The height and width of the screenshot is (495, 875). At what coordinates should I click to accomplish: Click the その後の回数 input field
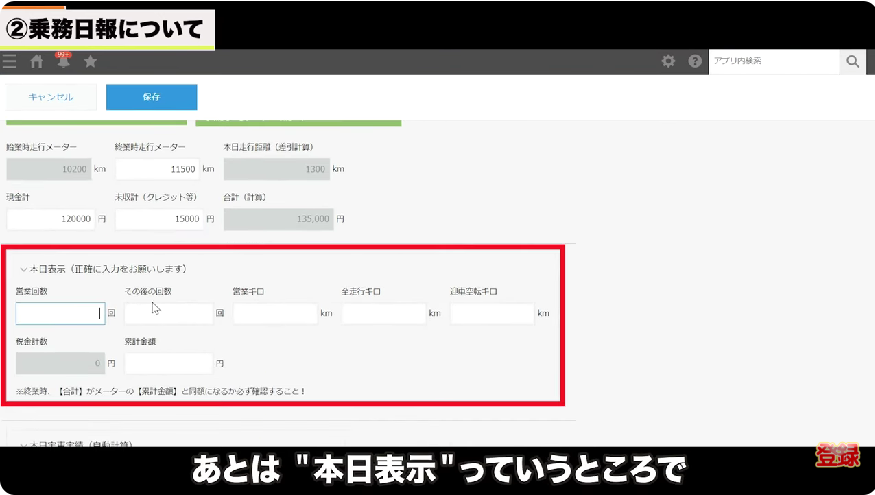168,314
